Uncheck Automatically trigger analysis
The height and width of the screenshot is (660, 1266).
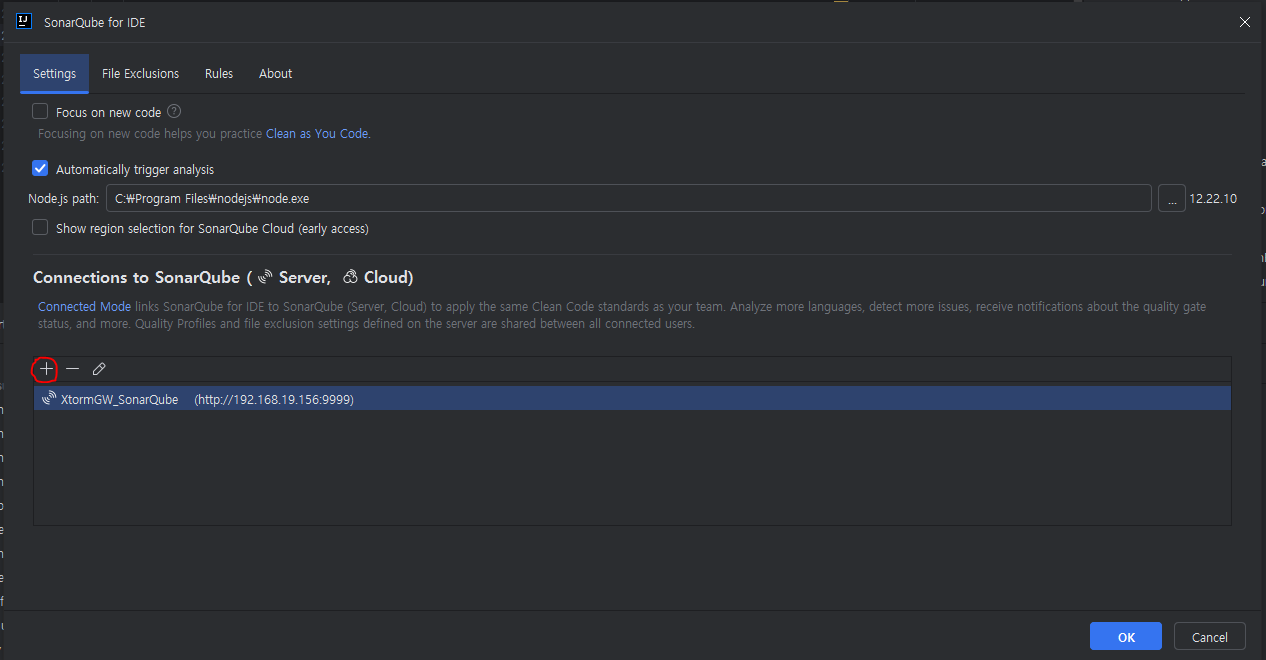40,169
